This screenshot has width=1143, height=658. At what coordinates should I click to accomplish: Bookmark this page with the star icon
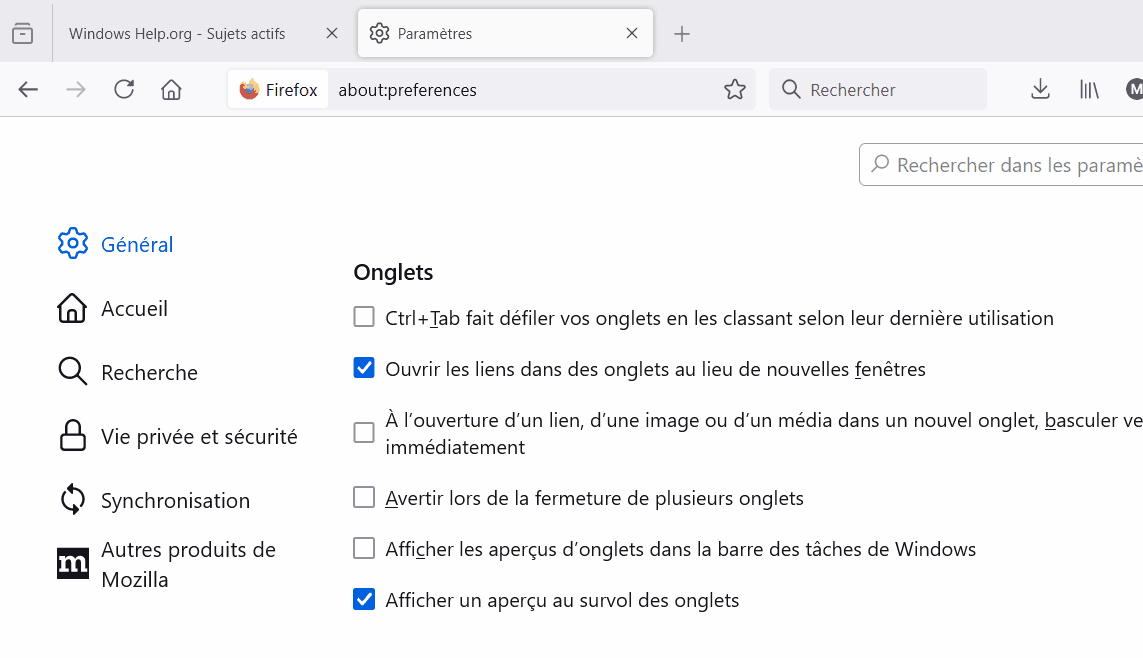[735, 90]
